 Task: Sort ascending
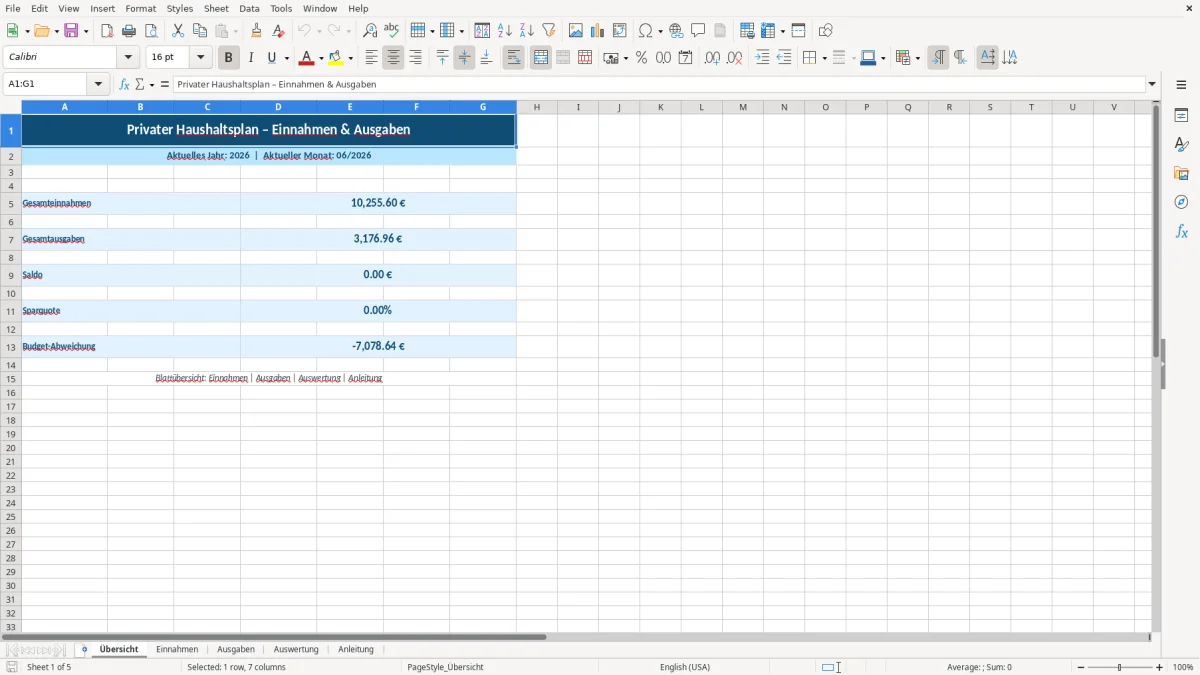click(505, 31)
